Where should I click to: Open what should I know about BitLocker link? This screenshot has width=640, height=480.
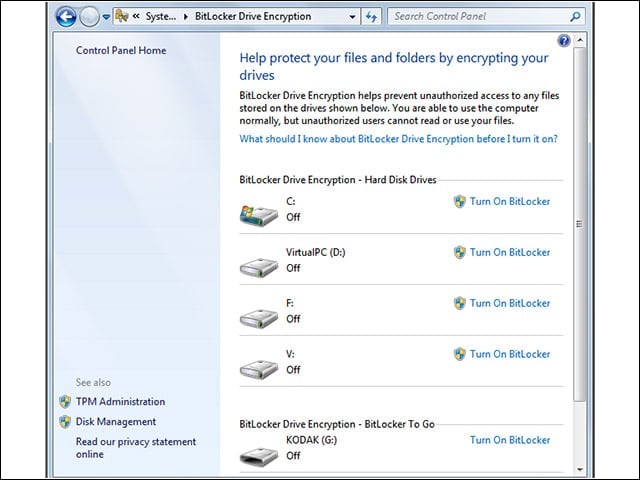tap(398, 139)
